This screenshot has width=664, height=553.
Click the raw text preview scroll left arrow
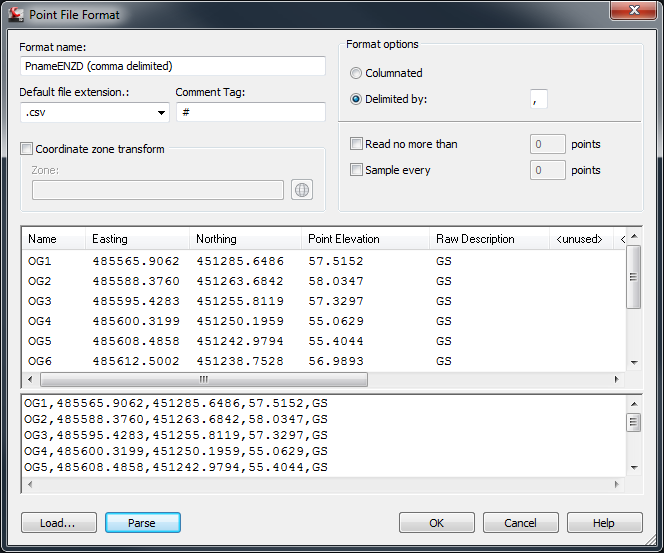pos(30,484)
